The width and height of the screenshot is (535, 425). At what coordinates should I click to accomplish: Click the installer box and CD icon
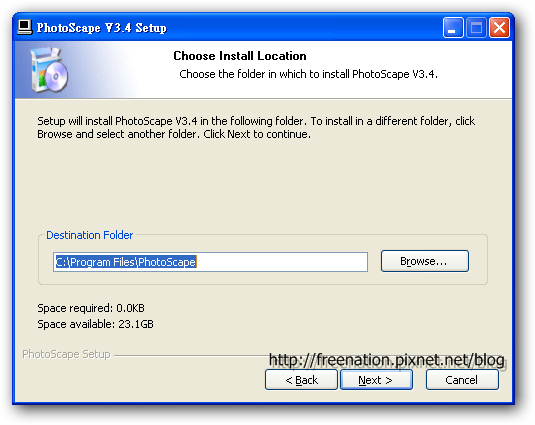coord(49,70)
